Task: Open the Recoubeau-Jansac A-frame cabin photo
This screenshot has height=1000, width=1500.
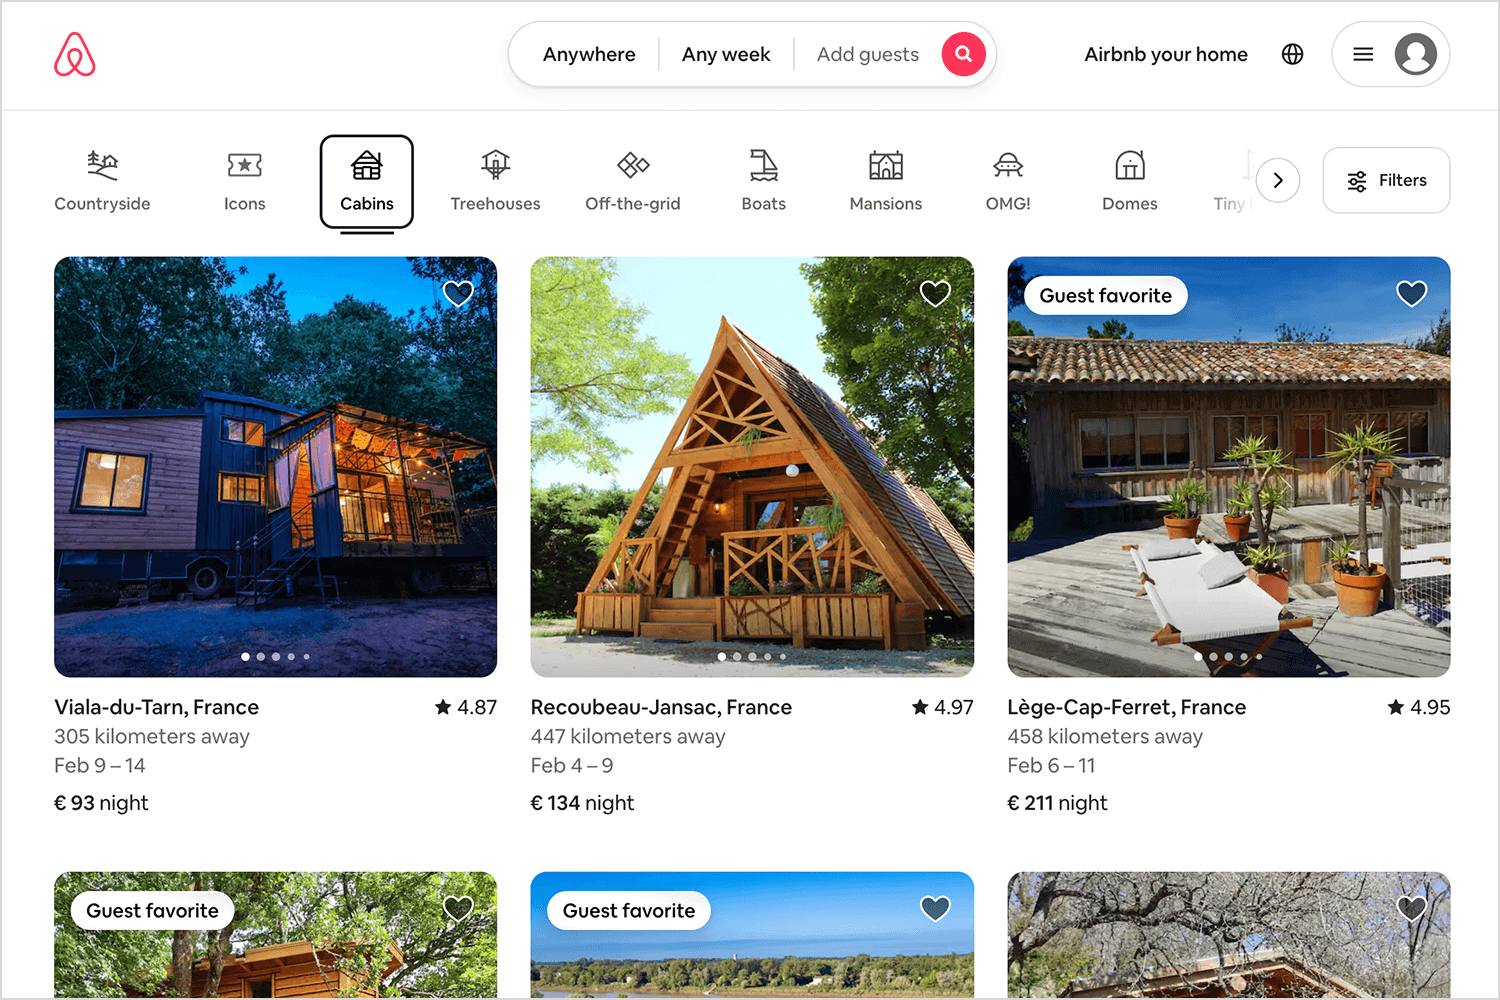Action: [x=752, y=467]
